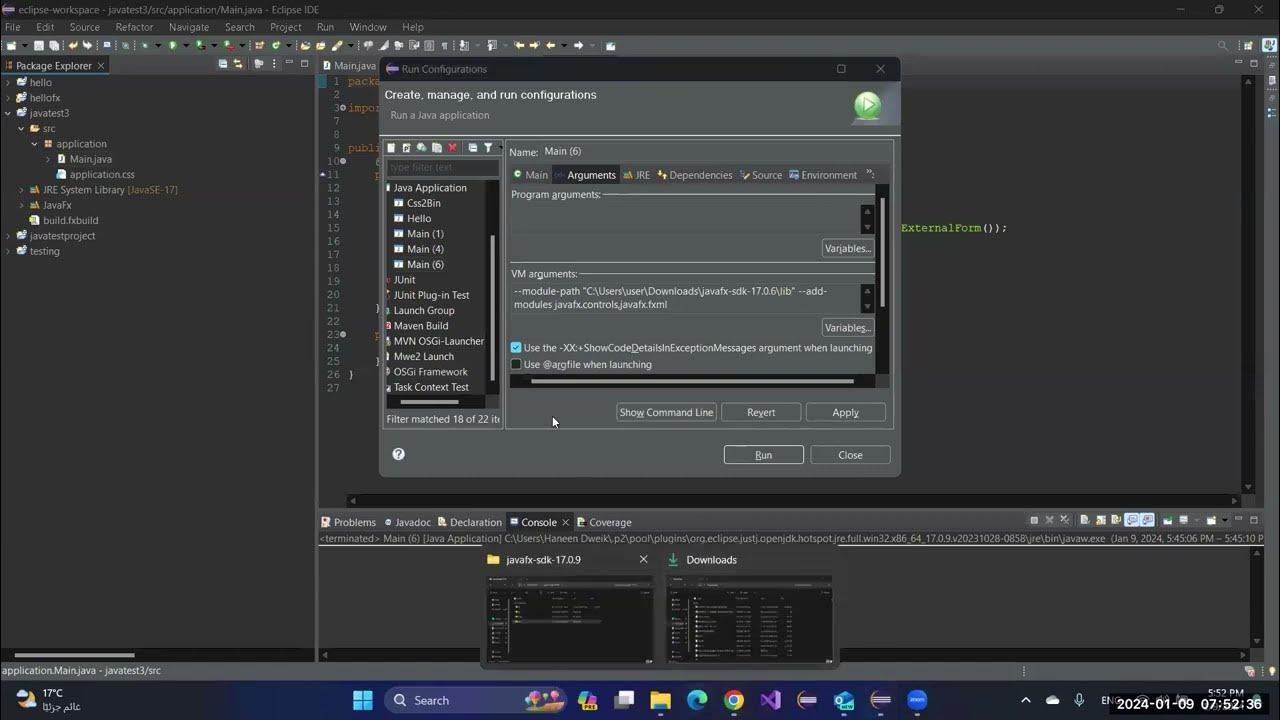
Task: Click Variables button under Program arguments
Action: coord(848,248)
